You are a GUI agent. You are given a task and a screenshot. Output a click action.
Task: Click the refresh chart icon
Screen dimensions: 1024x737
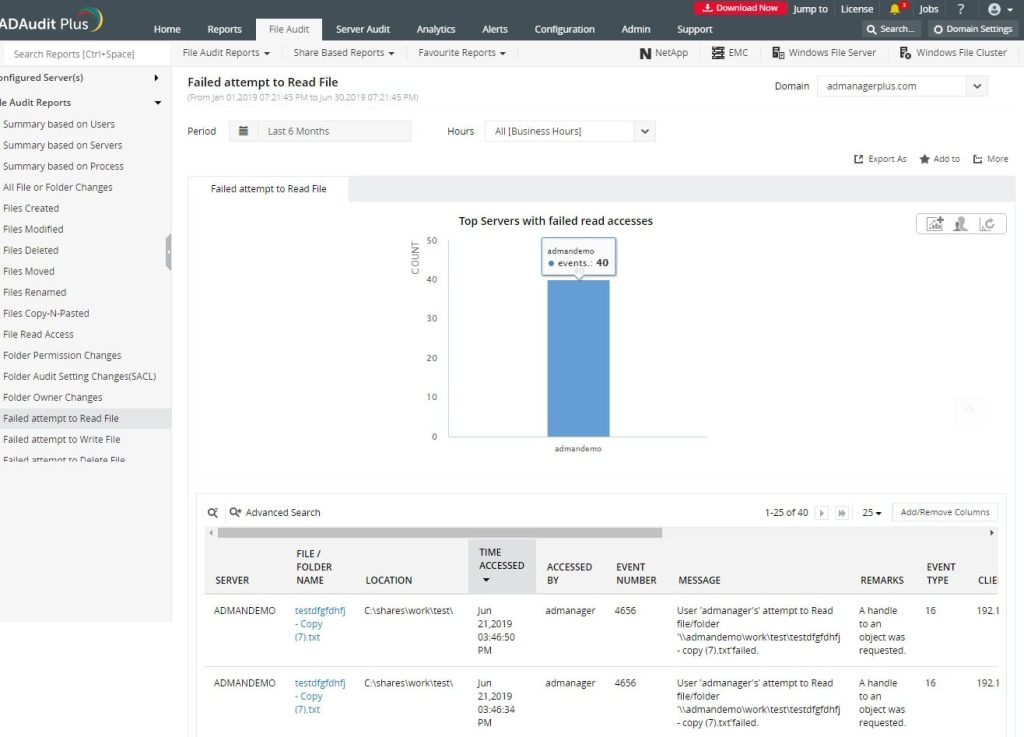pyautogui.click(x=987, y=224)
